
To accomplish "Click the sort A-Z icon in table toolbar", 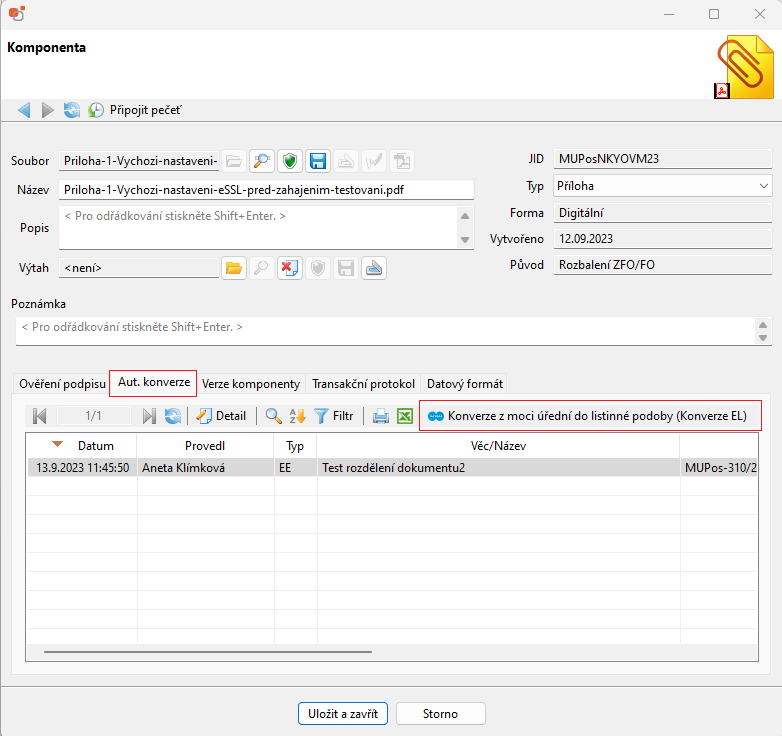I will (x=298, y=416).
